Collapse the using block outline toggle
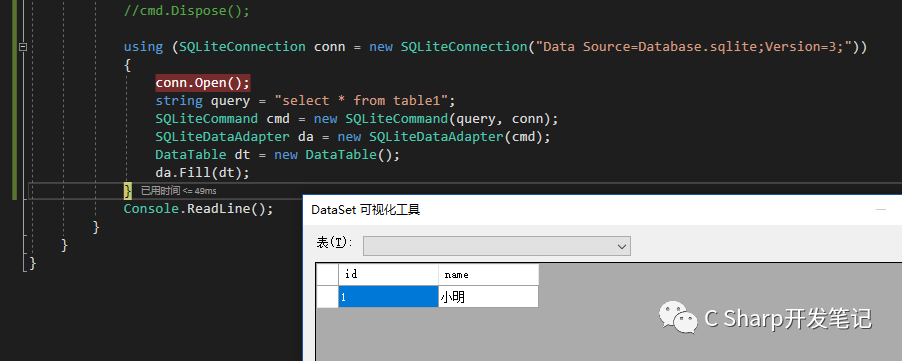Screen dimensions: 902x361 (23, 47)
